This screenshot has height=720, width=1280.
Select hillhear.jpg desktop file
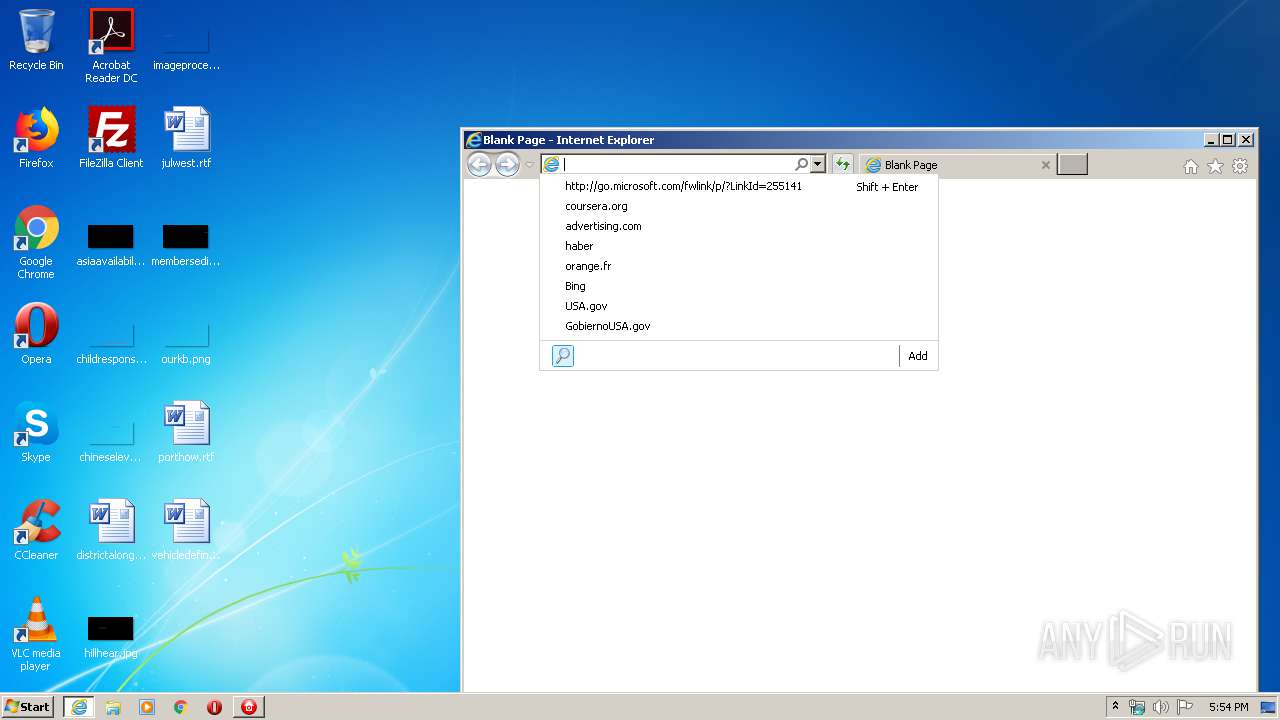click(111, 637)
